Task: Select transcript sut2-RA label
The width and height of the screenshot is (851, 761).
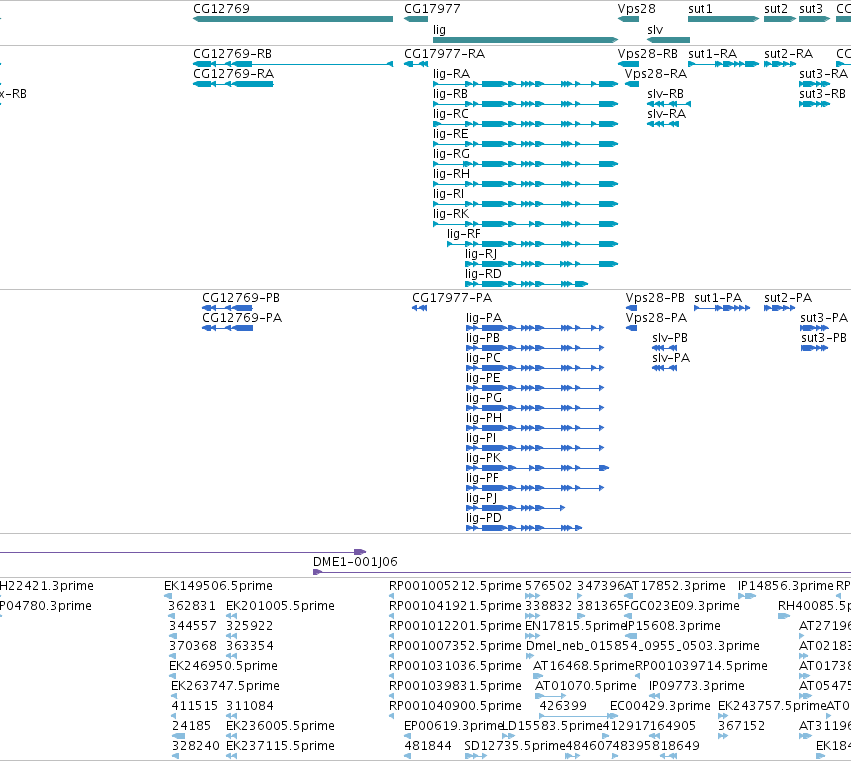Action: (x=789, y=54)
